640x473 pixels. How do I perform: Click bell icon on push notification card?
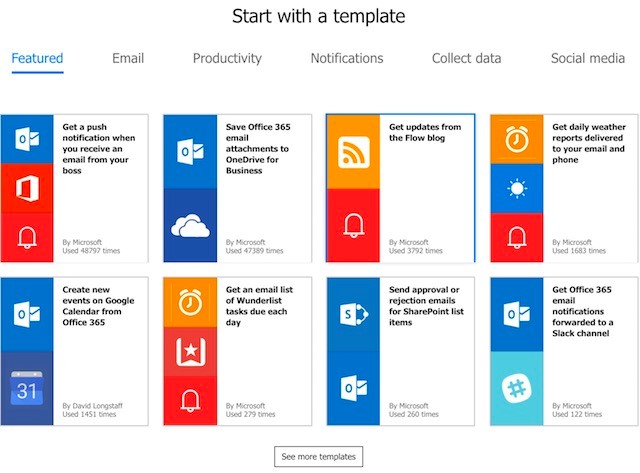pyautogui.click(x=27, y=237)
